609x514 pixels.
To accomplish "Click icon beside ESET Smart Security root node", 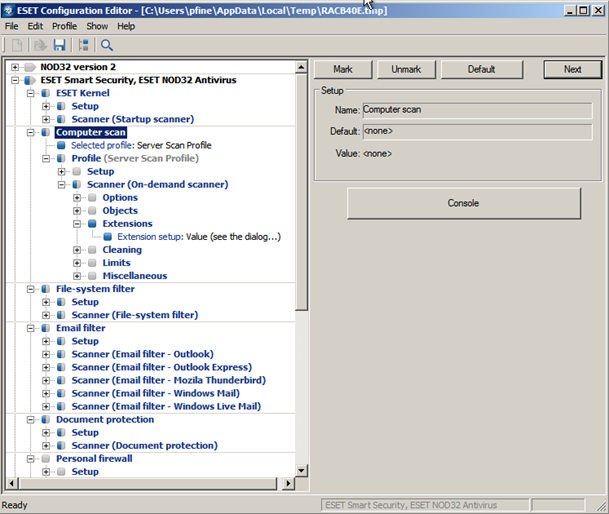I will [30, 80].
